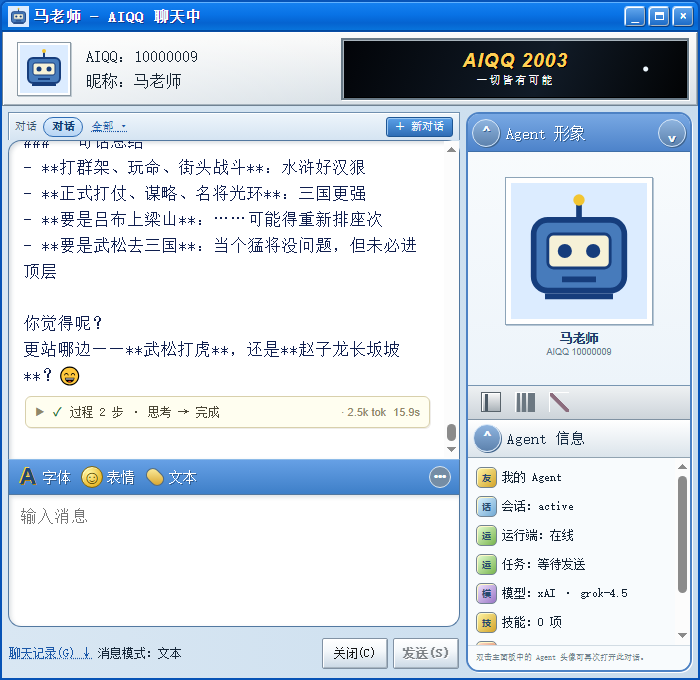Click the 模 icon beside 模型: xAI
The height and width of the screenshot is (680, 700).
[x=487, y=593]
